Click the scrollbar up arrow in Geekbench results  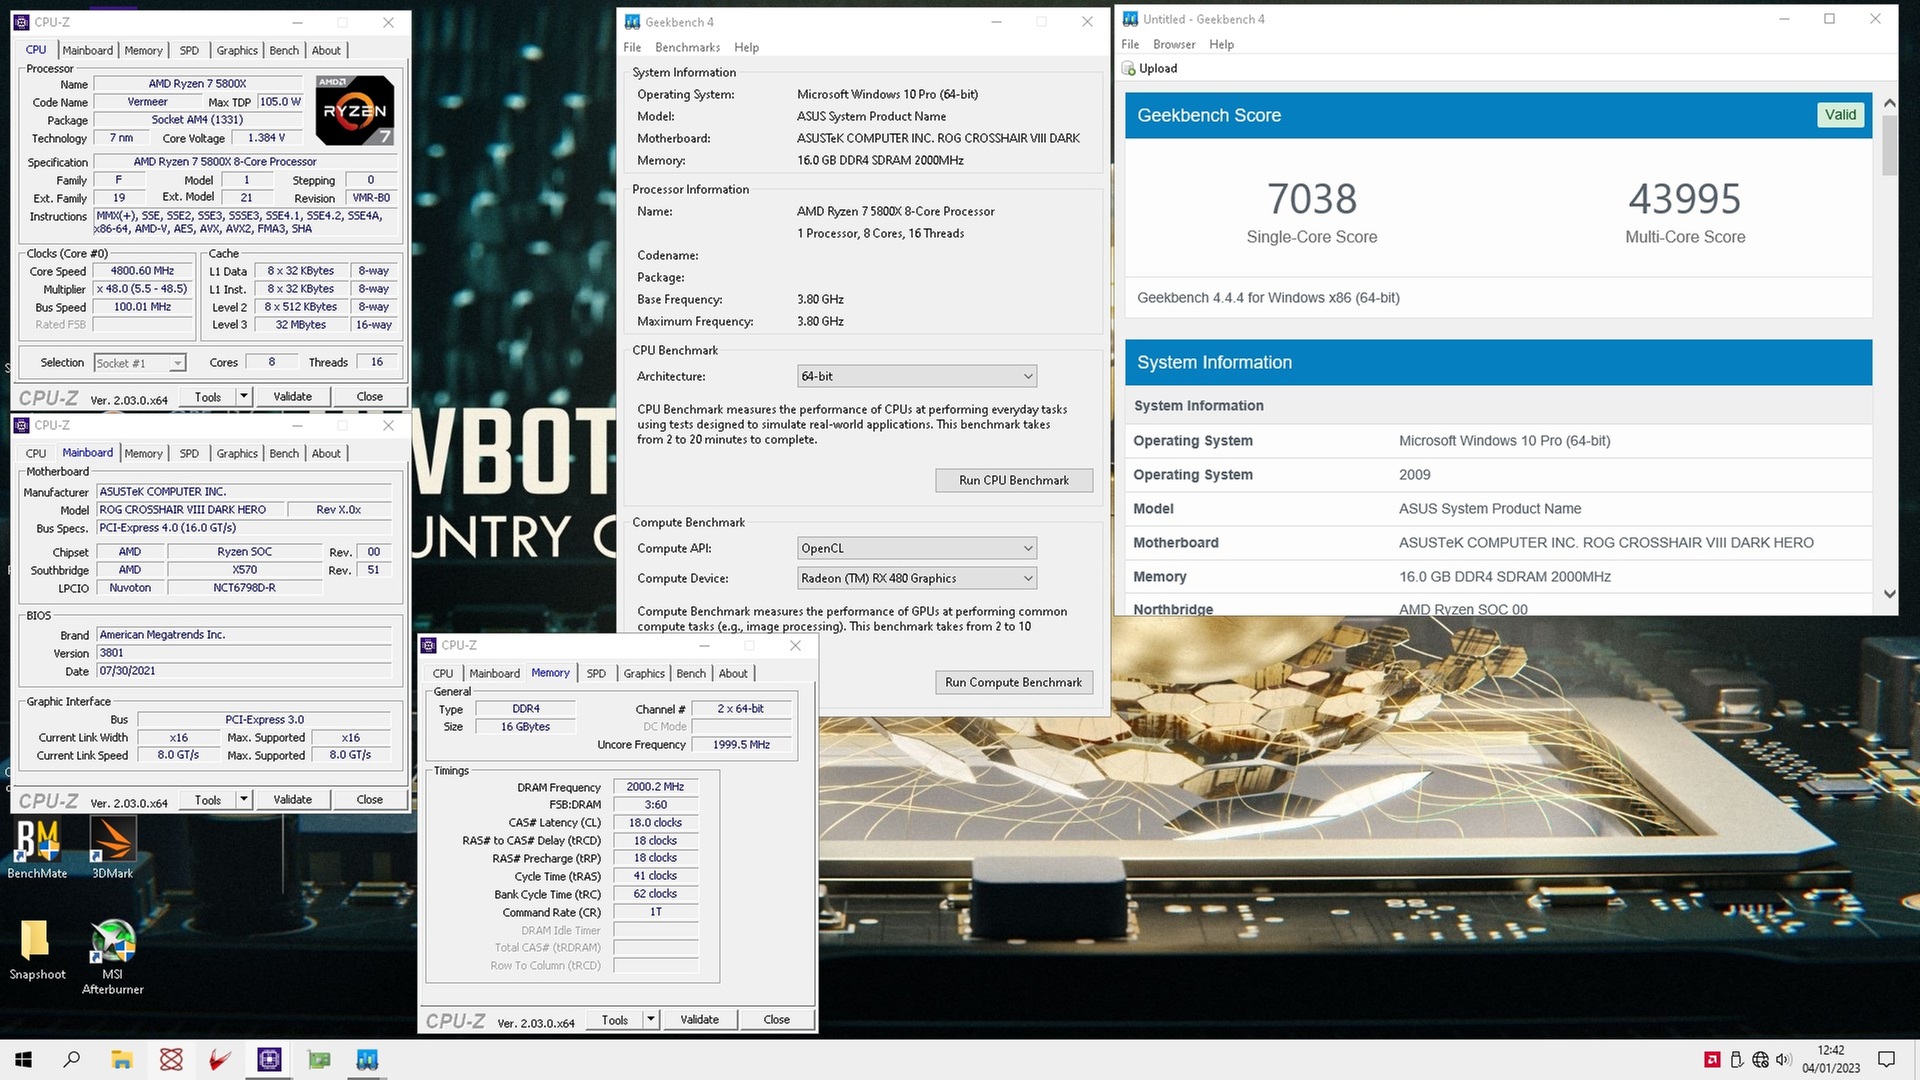1889,103
